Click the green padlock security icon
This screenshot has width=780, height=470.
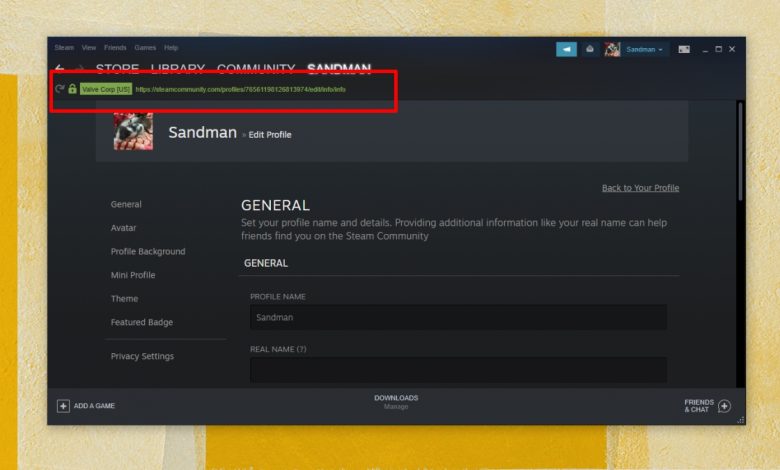pos(72,89)
